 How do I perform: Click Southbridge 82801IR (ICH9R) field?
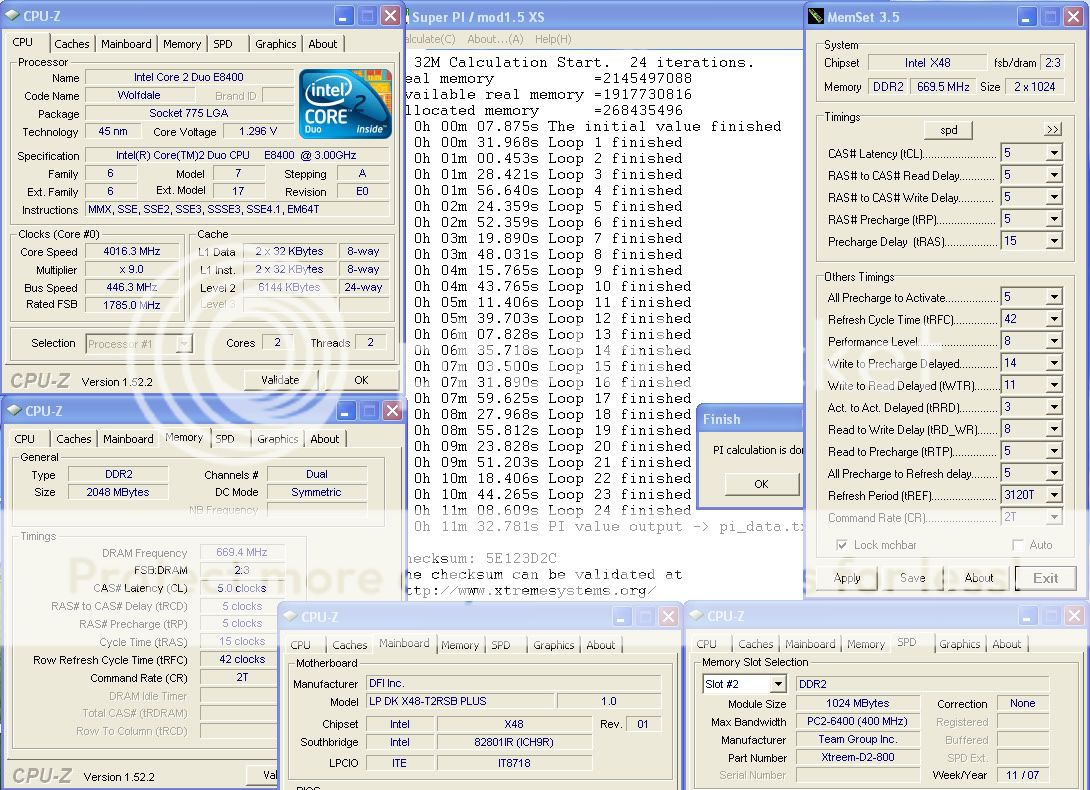coord(514,742)
